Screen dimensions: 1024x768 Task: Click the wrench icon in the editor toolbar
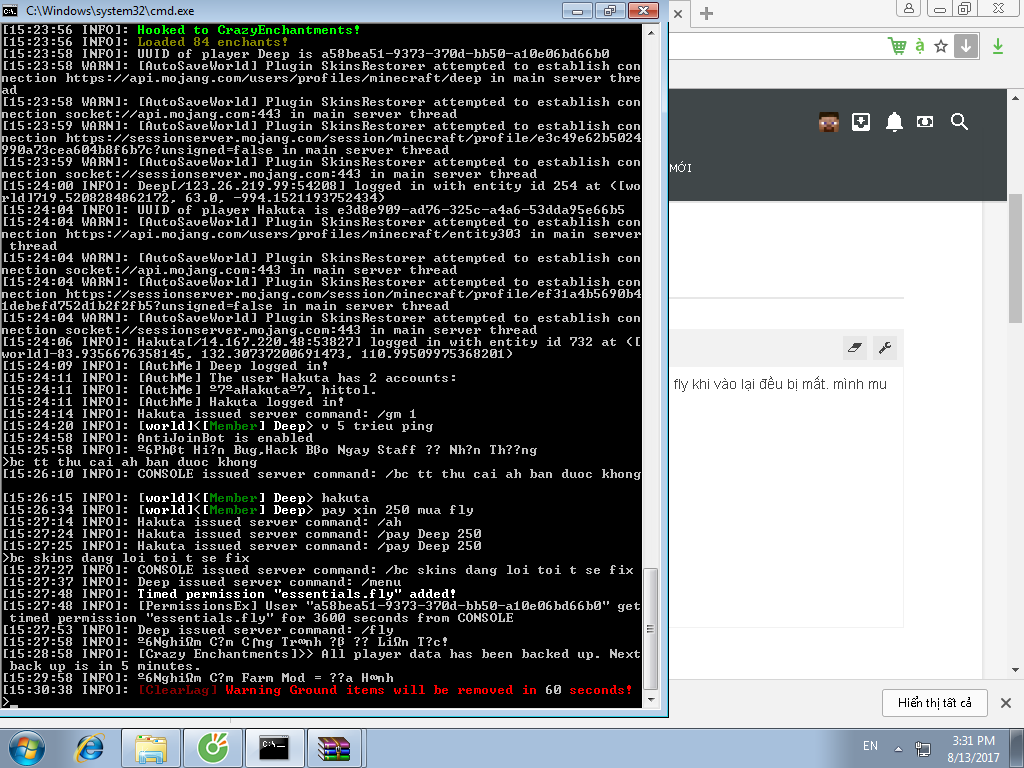coord(885,347)
